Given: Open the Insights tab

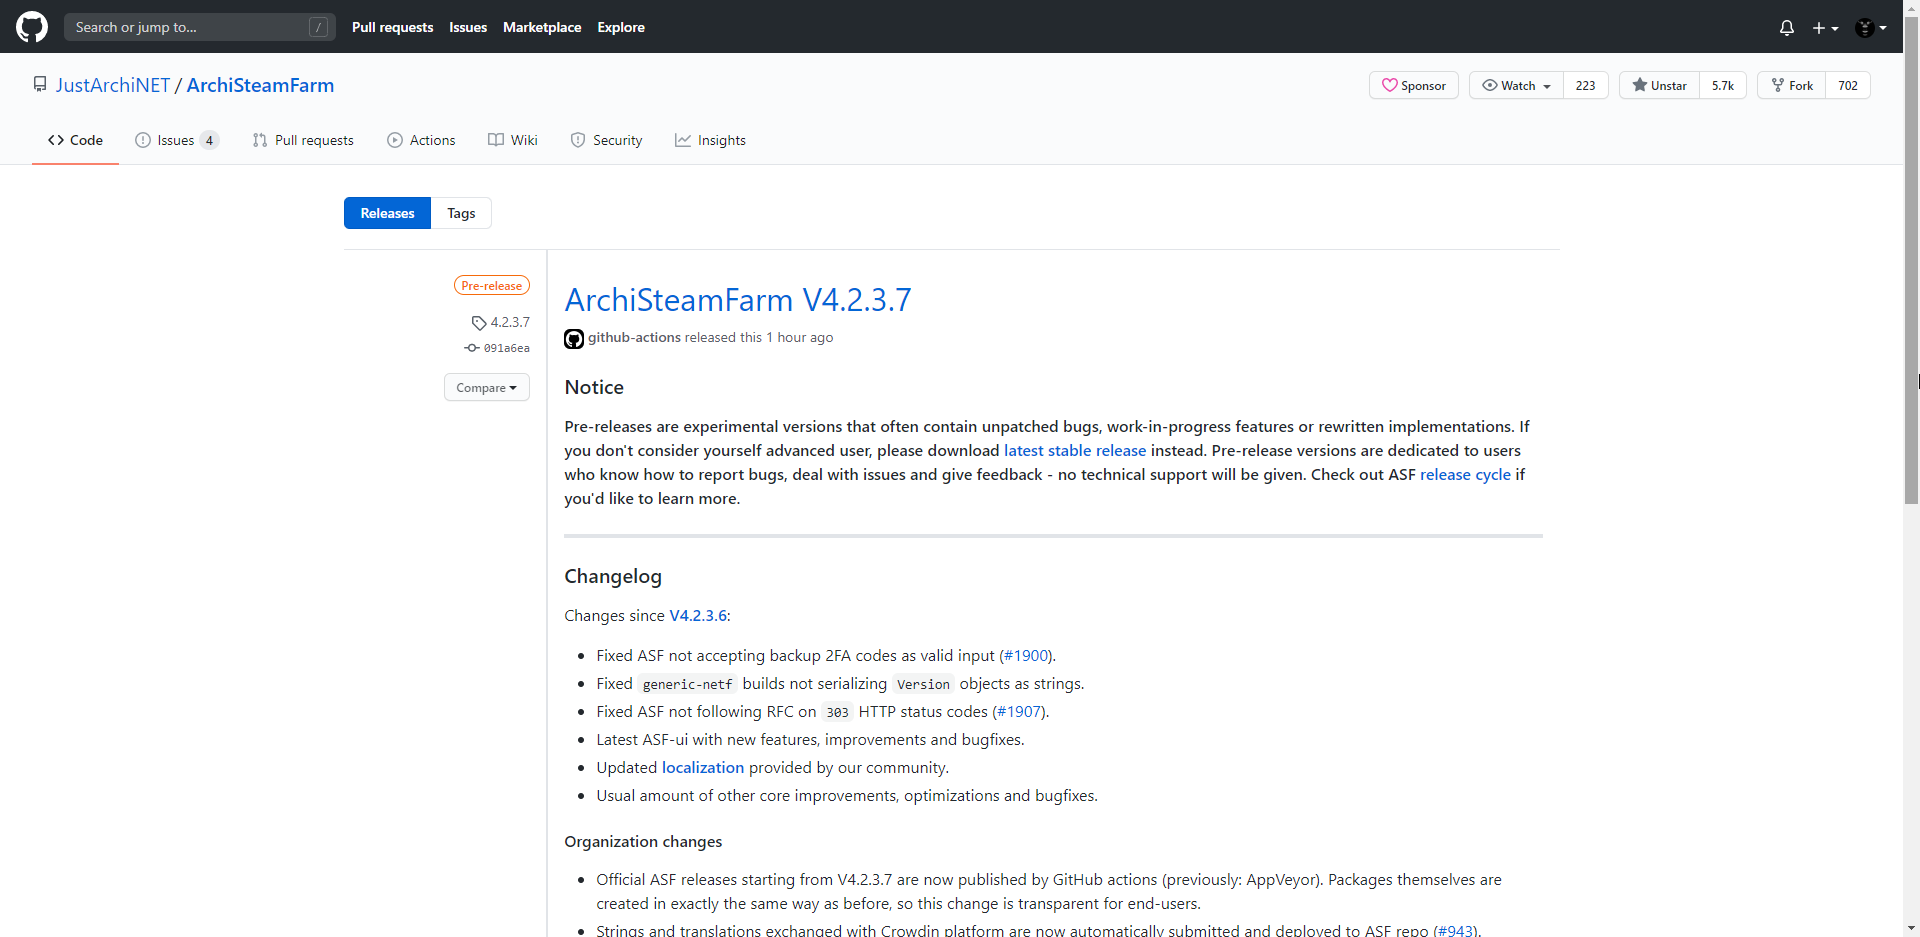Looking at the screenshot, I should [710, 140].
